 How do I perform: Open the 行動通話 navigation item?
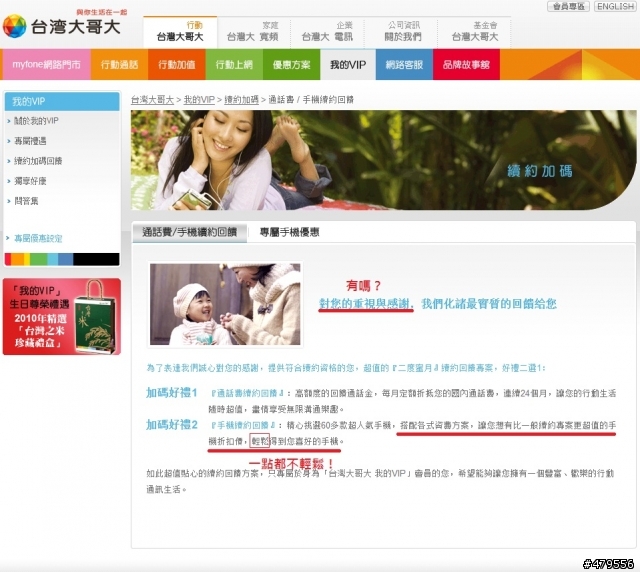tap(119, 65)
